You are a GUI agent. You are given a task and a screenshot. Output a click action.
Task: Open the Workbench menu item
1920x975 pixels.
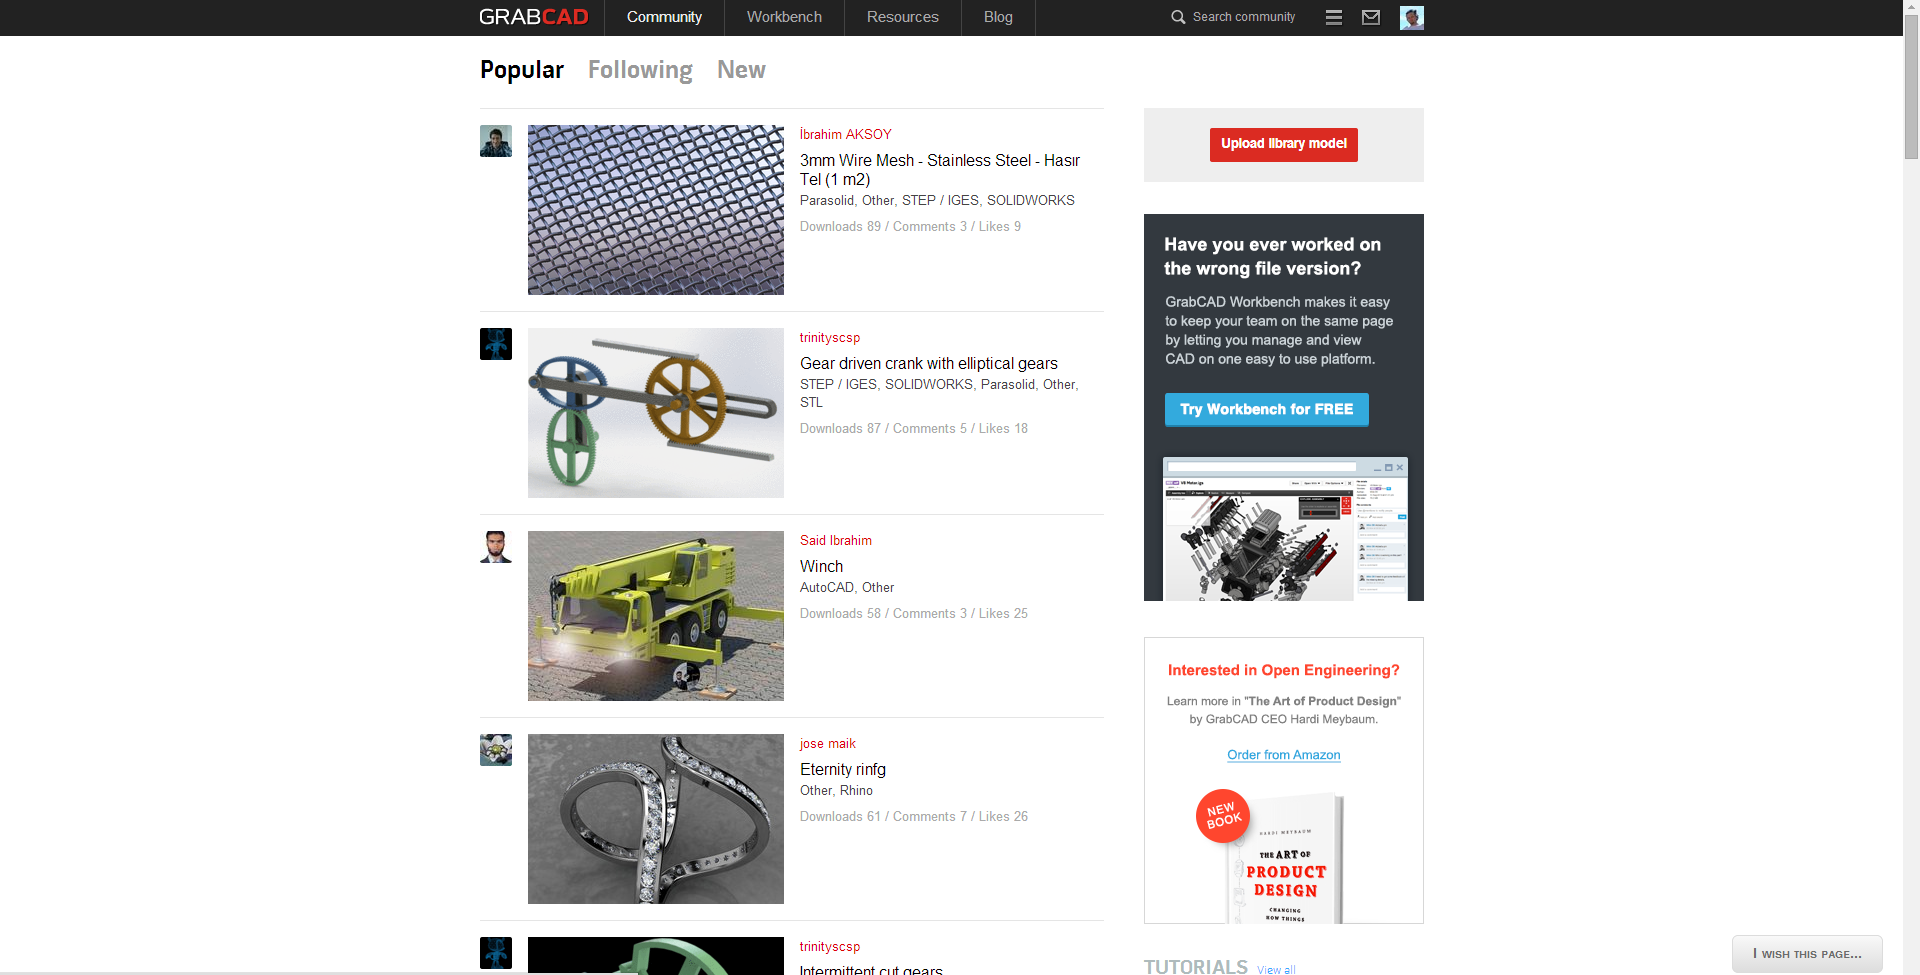tap(784, 17)
